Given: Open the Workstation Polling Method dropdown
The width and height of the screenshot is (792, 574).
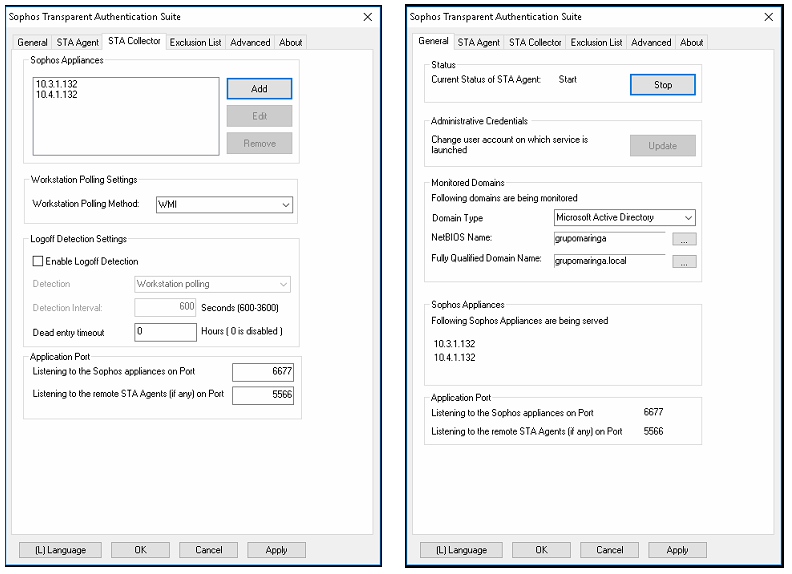Looking at the screenshot, I should [224, 204].
